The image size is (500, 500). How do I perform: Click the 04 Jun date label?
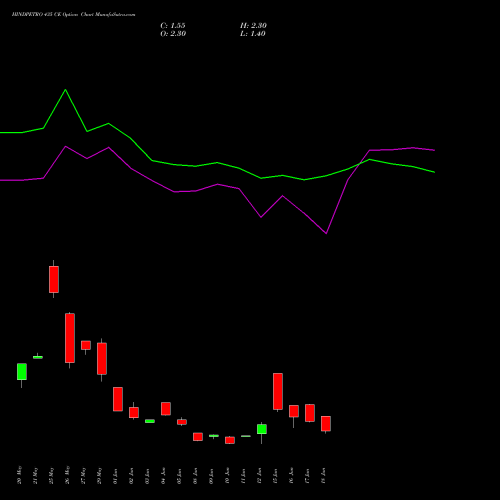[163, 476]
